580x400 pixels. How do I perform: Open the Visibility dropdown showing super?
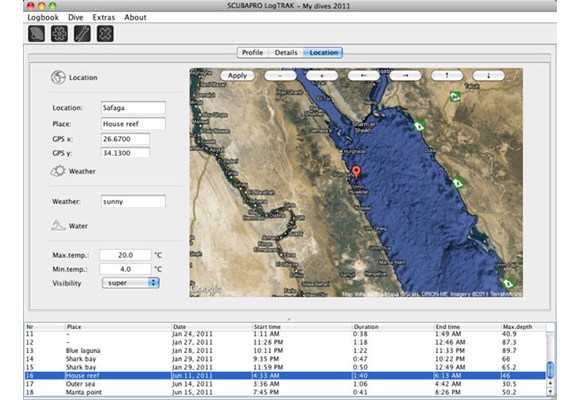(x=131, y=283)
